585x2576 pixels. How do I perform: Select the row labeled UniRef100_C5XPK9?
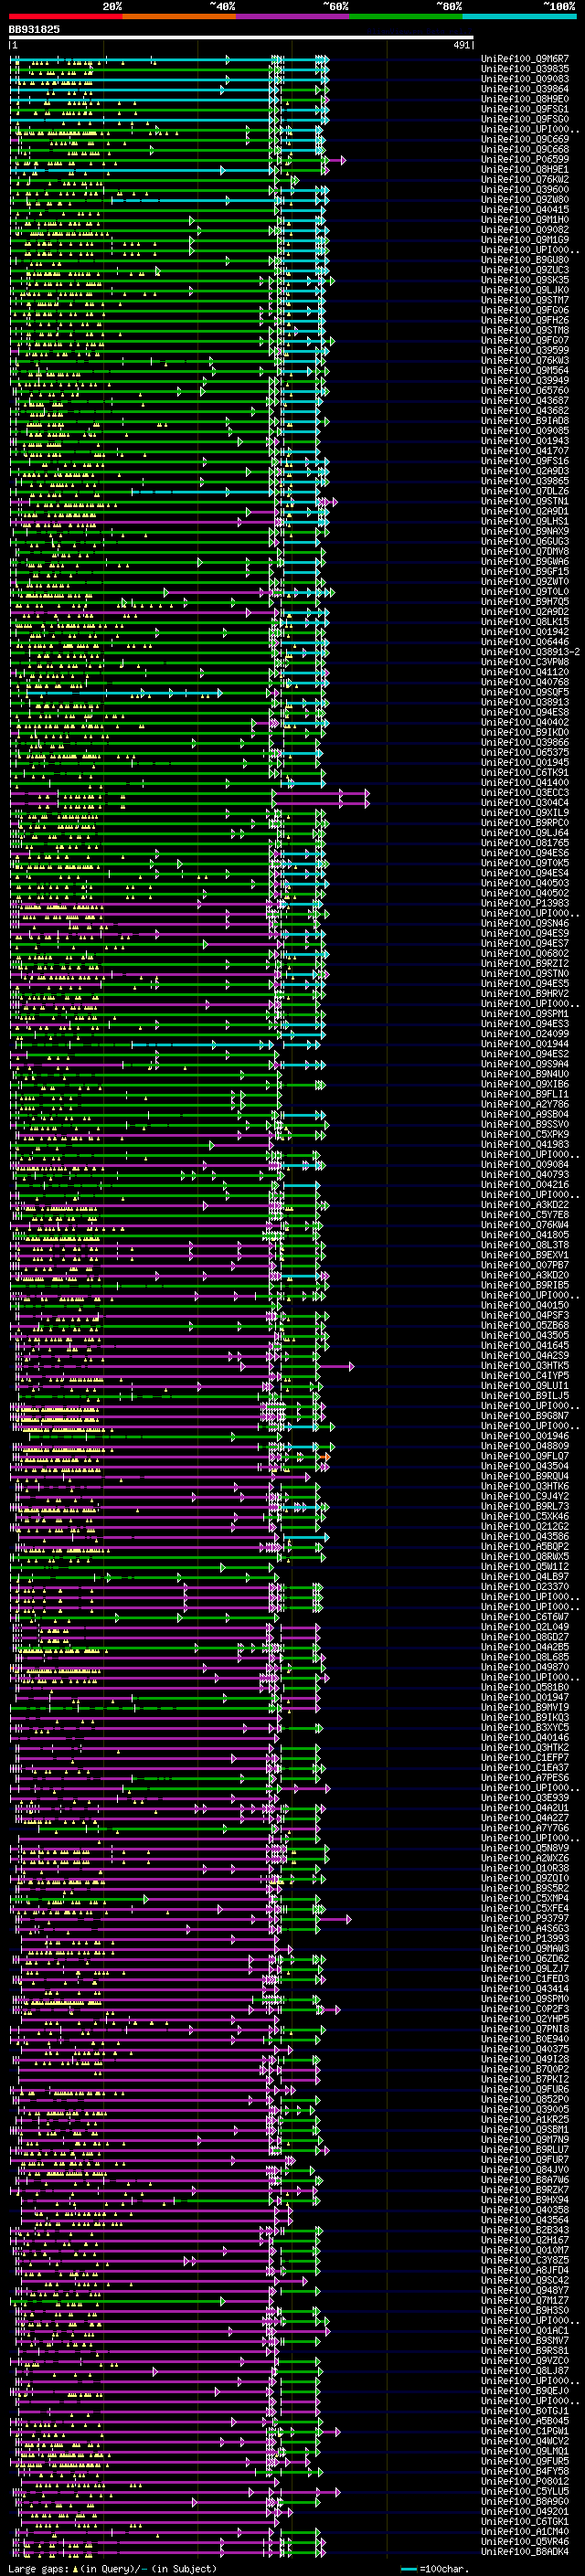coord(525,1134)
